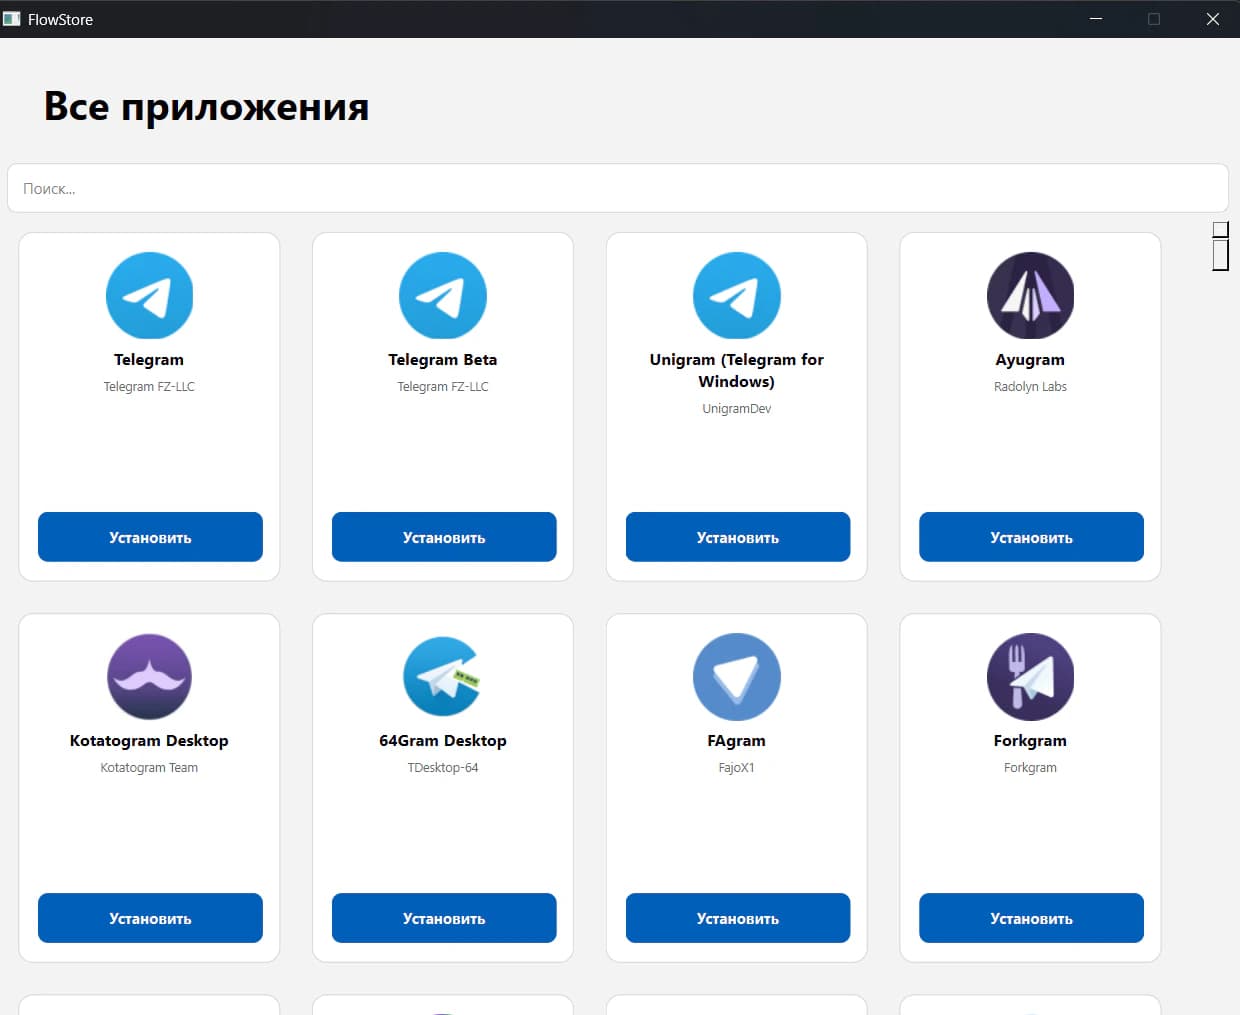Close the FlowStore window
Image resolution: width=1240 pixels, height=1015 pixels.
click(1212, 19)
